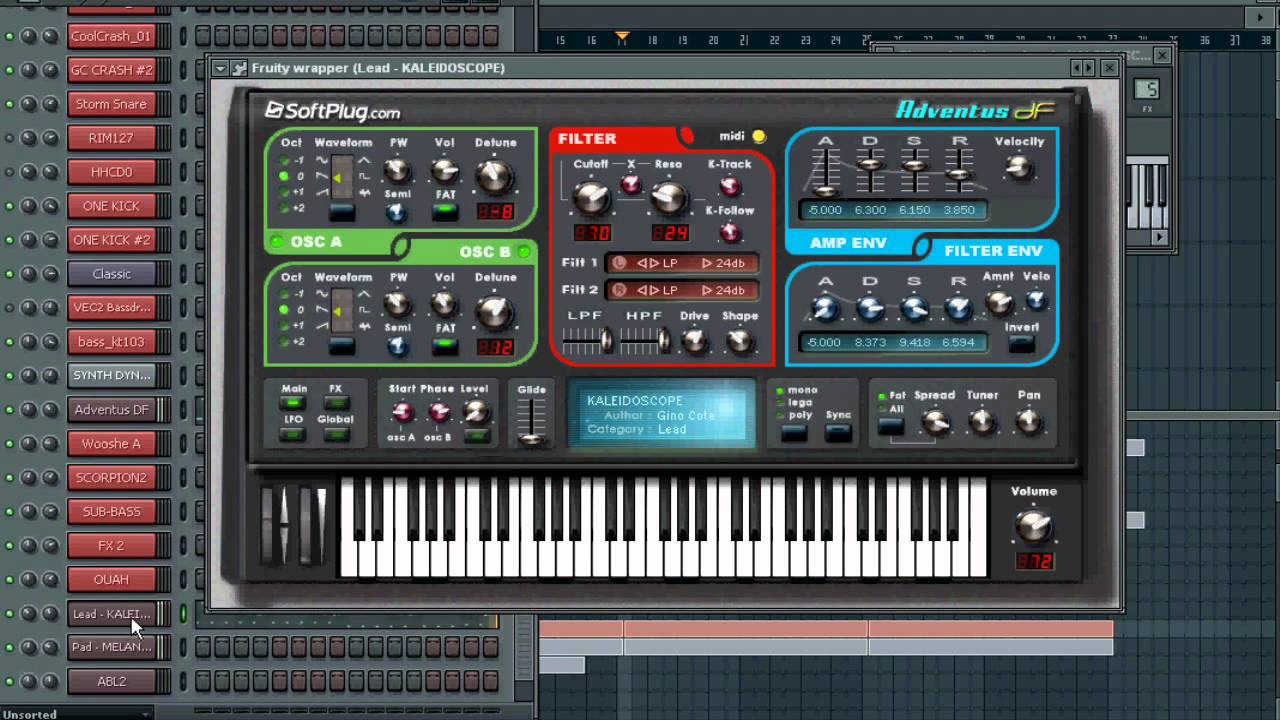Click the filter Cutoff knob

tap(591, 198)
